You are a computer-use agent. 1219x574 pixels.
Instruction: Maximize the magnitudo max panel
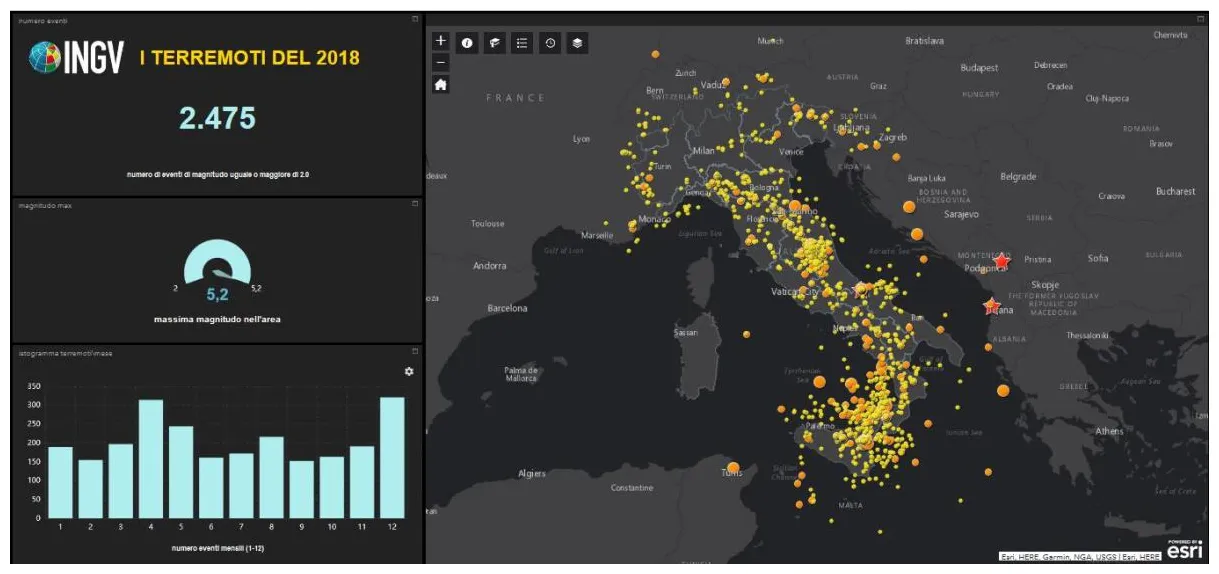click(414, 204)
